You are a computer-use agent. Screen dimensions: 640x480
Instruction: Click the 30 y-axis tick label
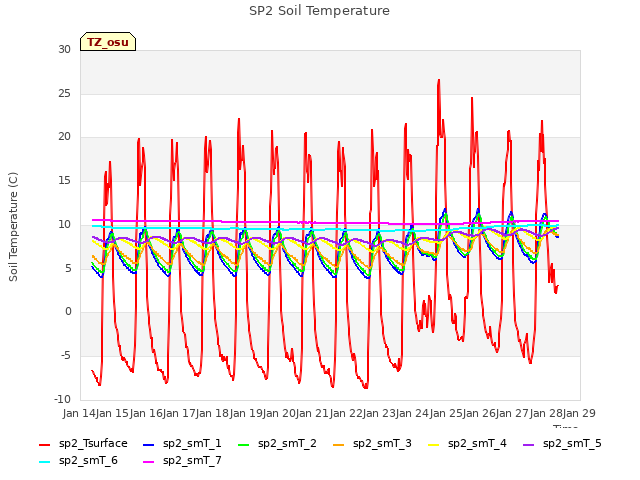click(64, 50)
